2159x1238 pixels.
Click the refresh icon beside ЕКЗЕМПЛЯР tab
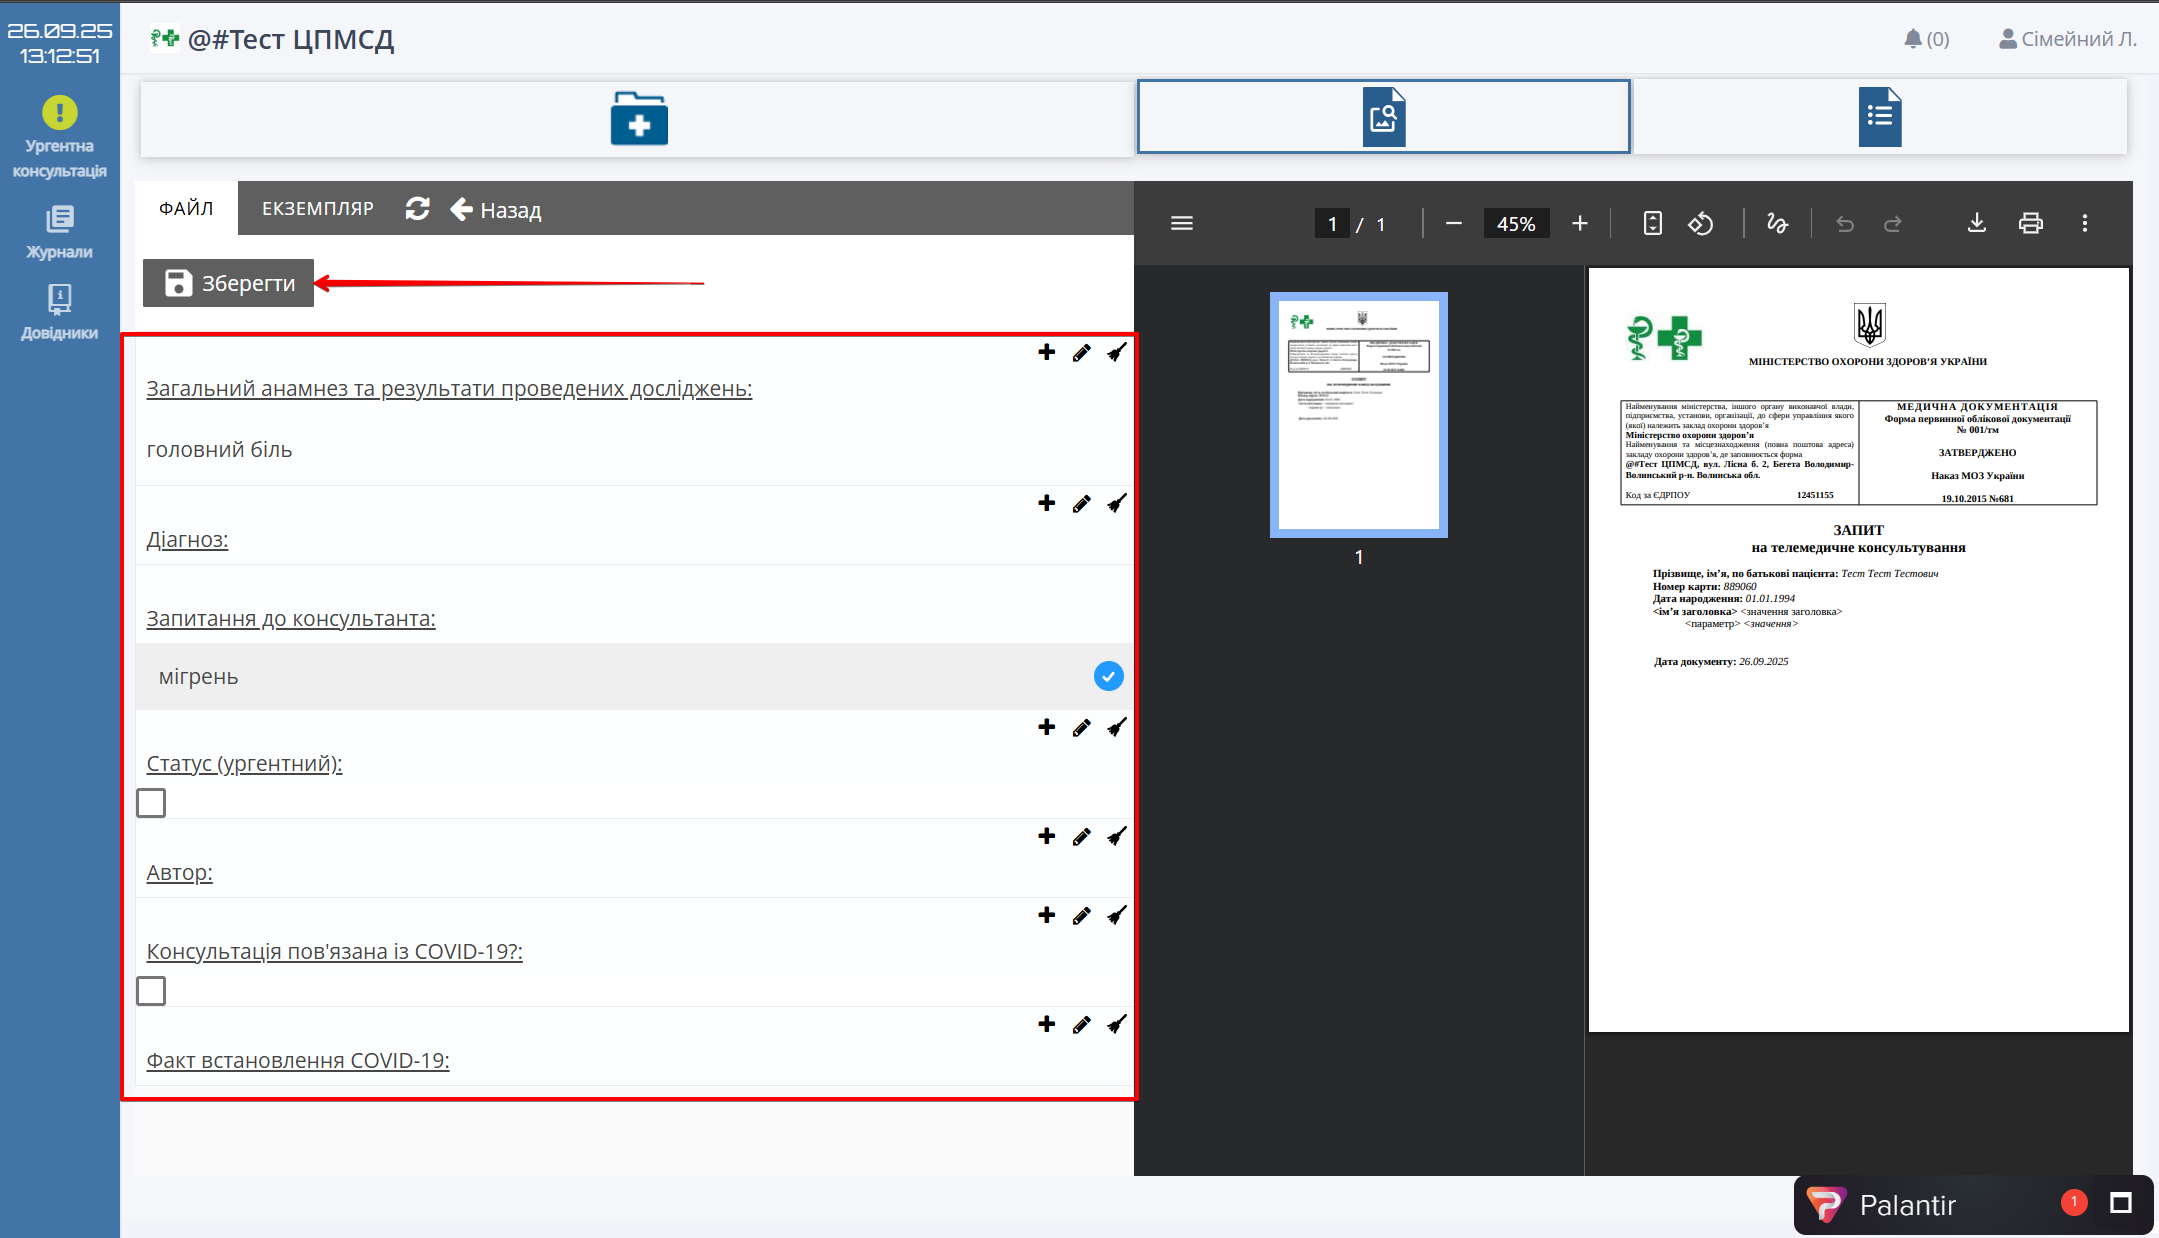click(417, 209)
